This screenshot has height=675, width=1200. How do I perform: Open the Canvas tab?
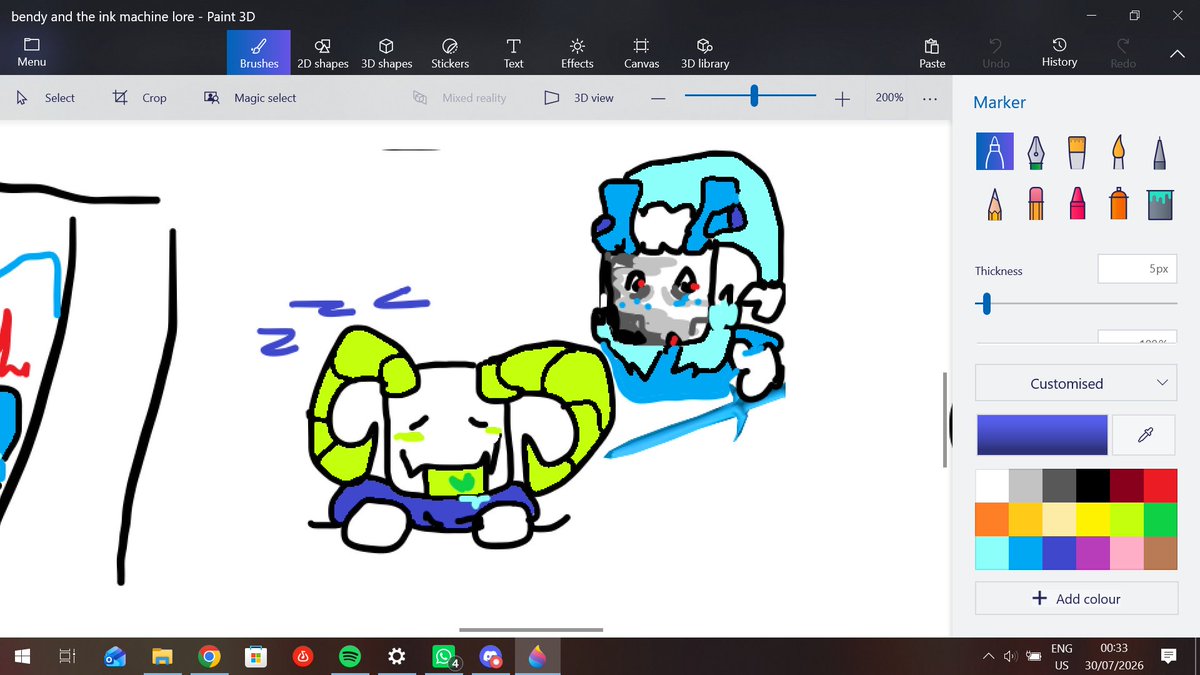pyautogui.click(x=641, y=53)
